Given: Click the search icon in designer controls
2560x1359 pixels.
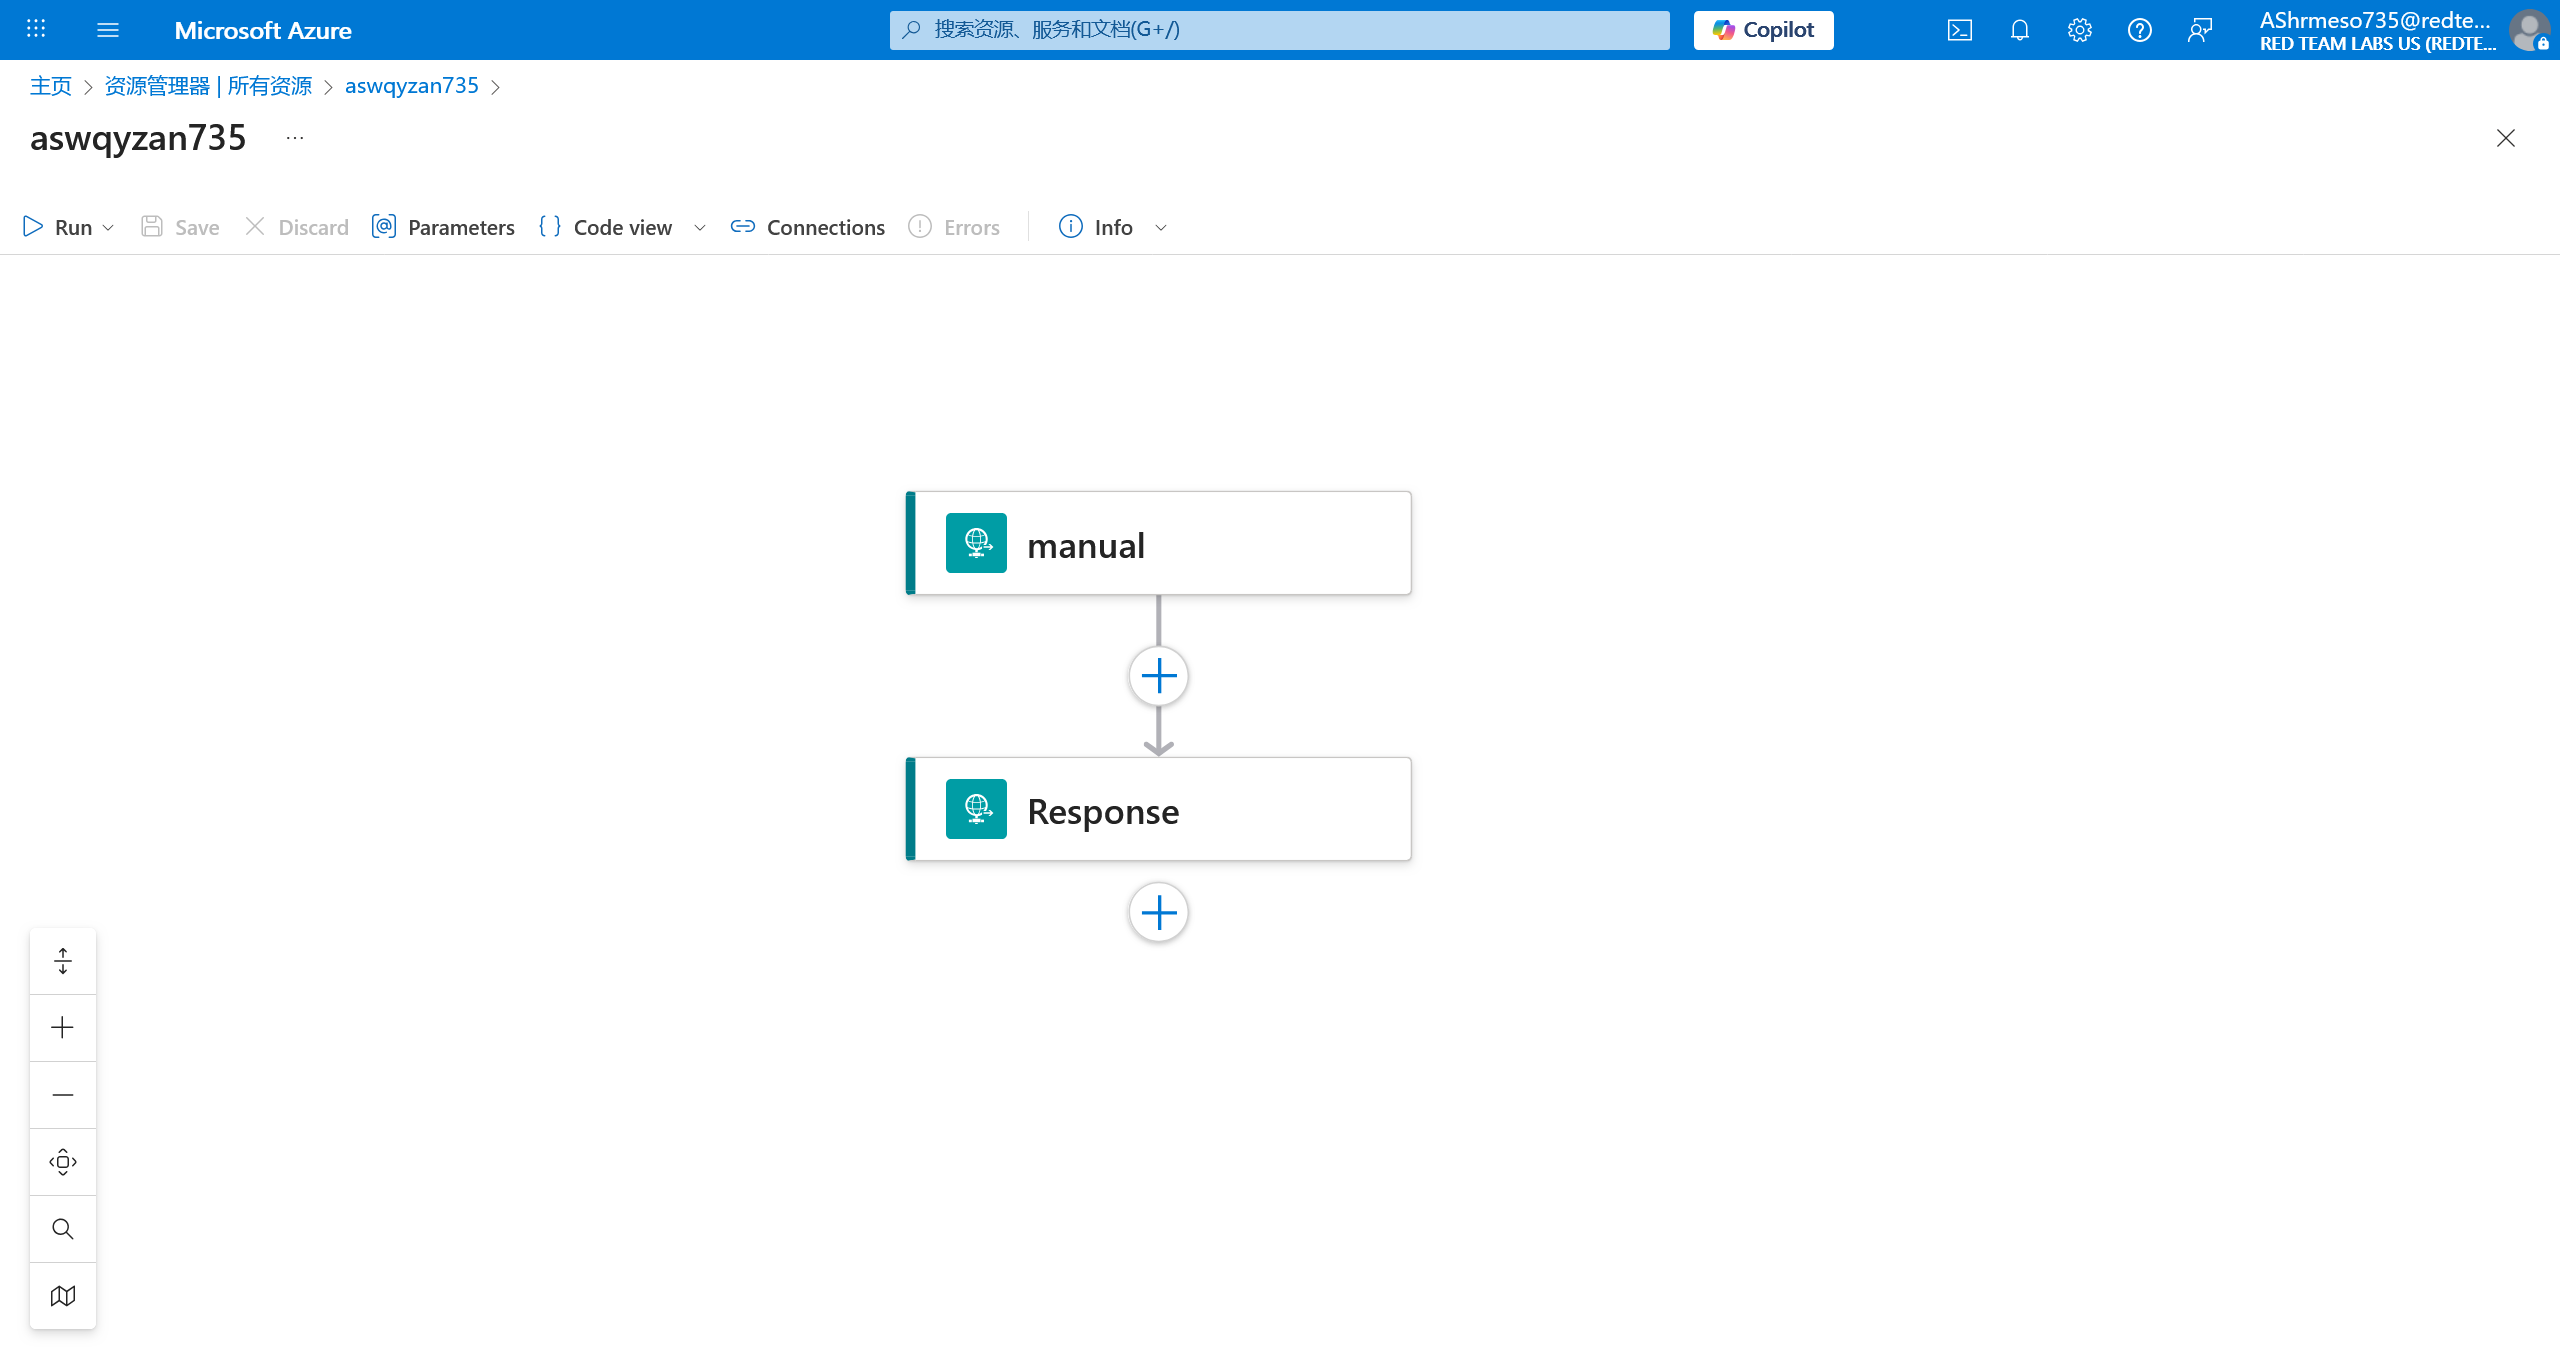Looking at the screenshot, I should click(x=63, y=1229).
